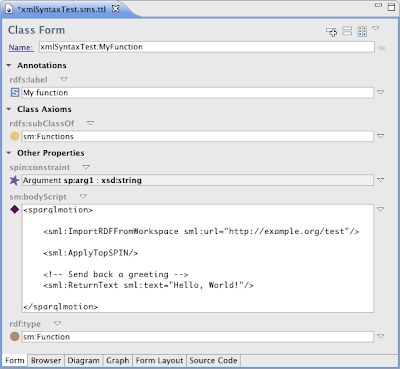Switch to the Diagram tab
The image size is (400, 369).
tap(83, 361)
